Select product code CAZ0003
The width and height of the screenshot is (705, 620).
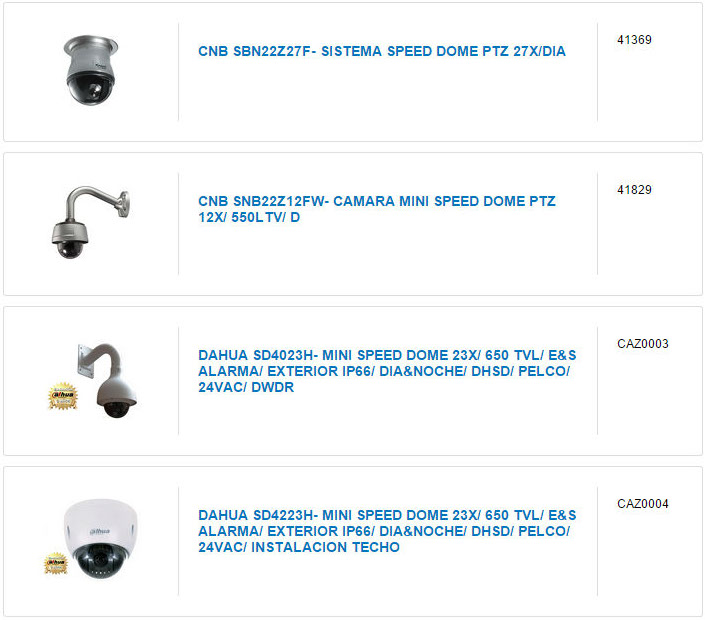(643, 344)
